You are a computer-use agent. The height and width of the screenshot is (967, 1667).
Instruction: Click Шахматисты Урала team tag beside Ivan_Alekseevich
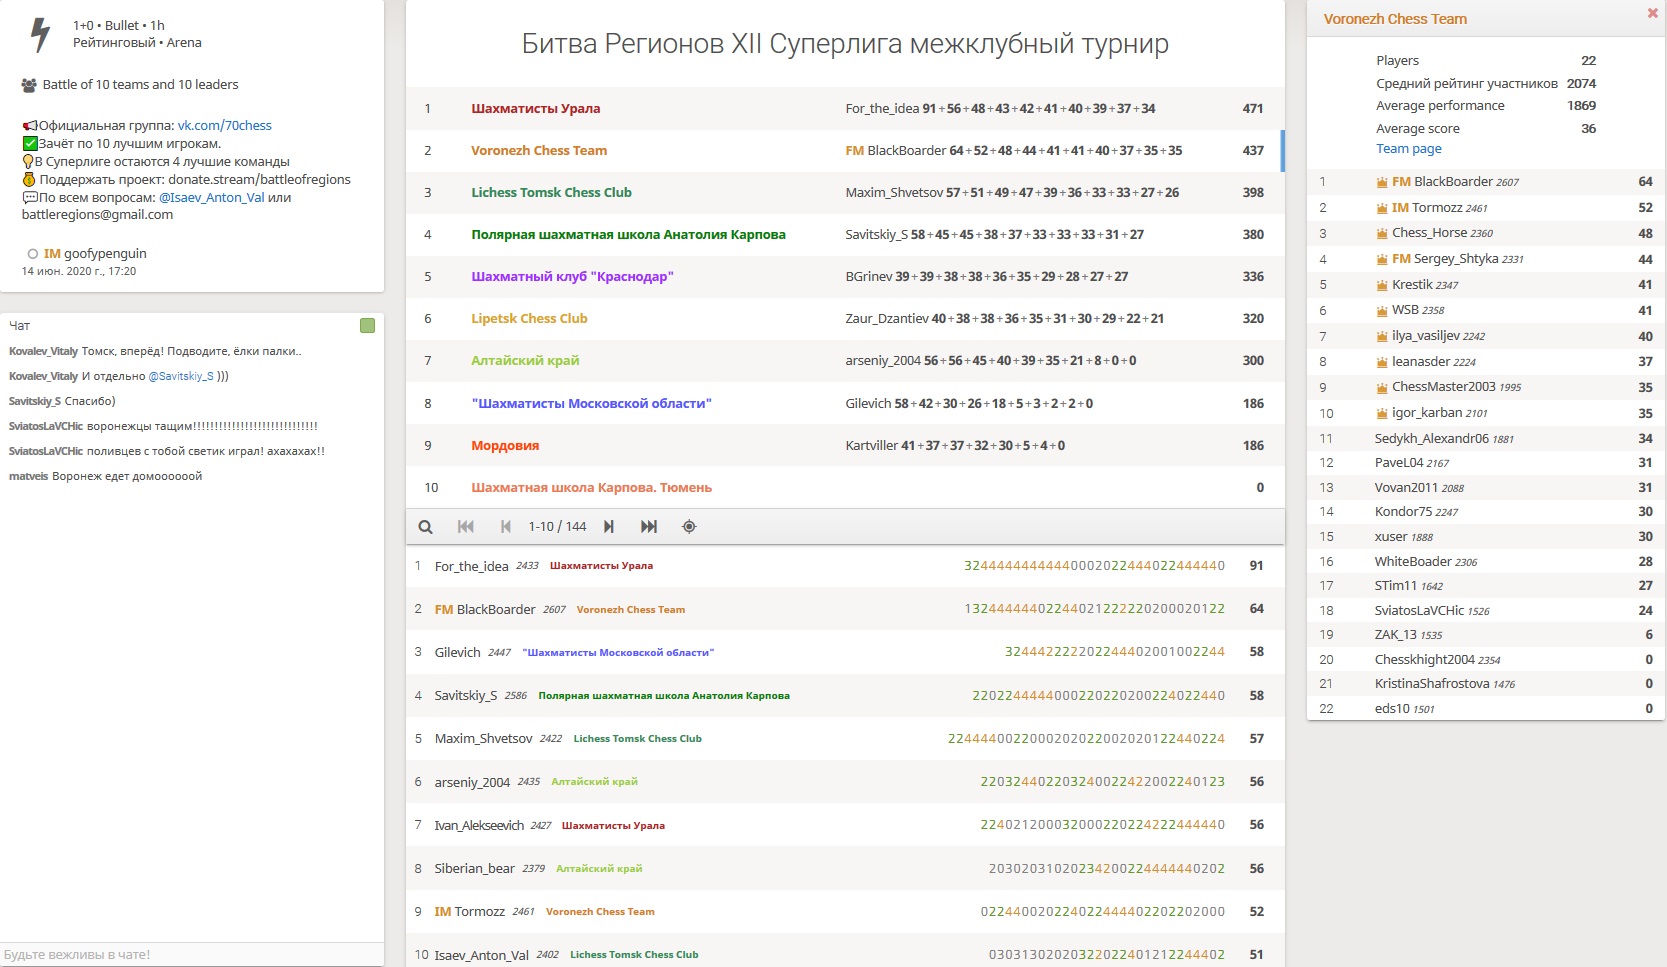[x=613, y=826]
